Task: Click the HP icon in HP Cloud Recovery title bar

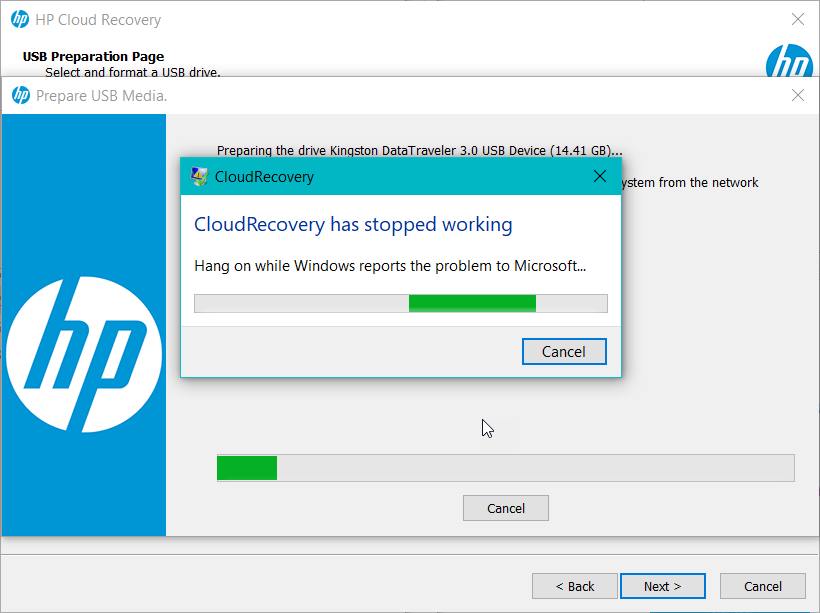Action: tap(20, 20)
